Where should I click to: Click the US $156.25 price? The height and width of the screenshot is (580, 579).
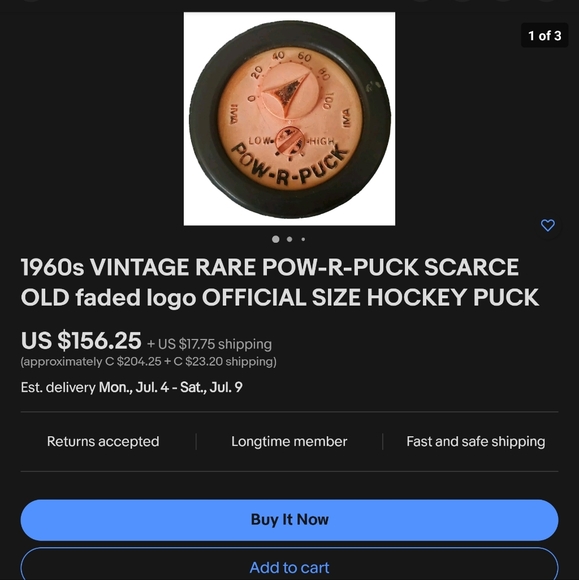81,340
